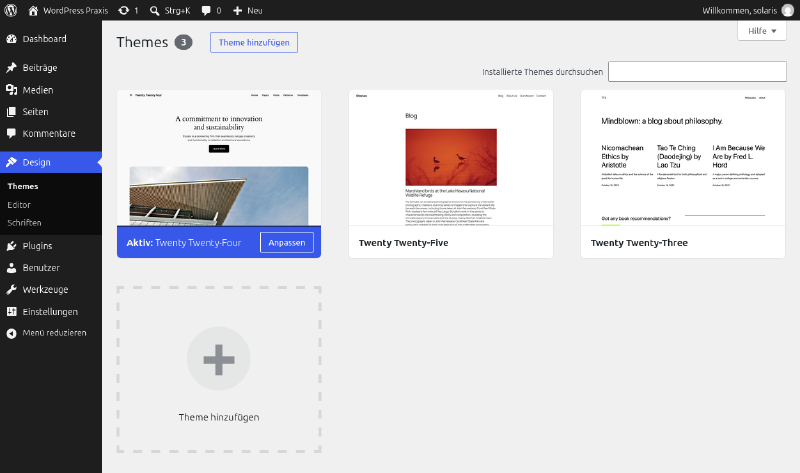This screenshot has width=800, height=473.
Task: Click the Anpassen button
Action: coord(287,242)
